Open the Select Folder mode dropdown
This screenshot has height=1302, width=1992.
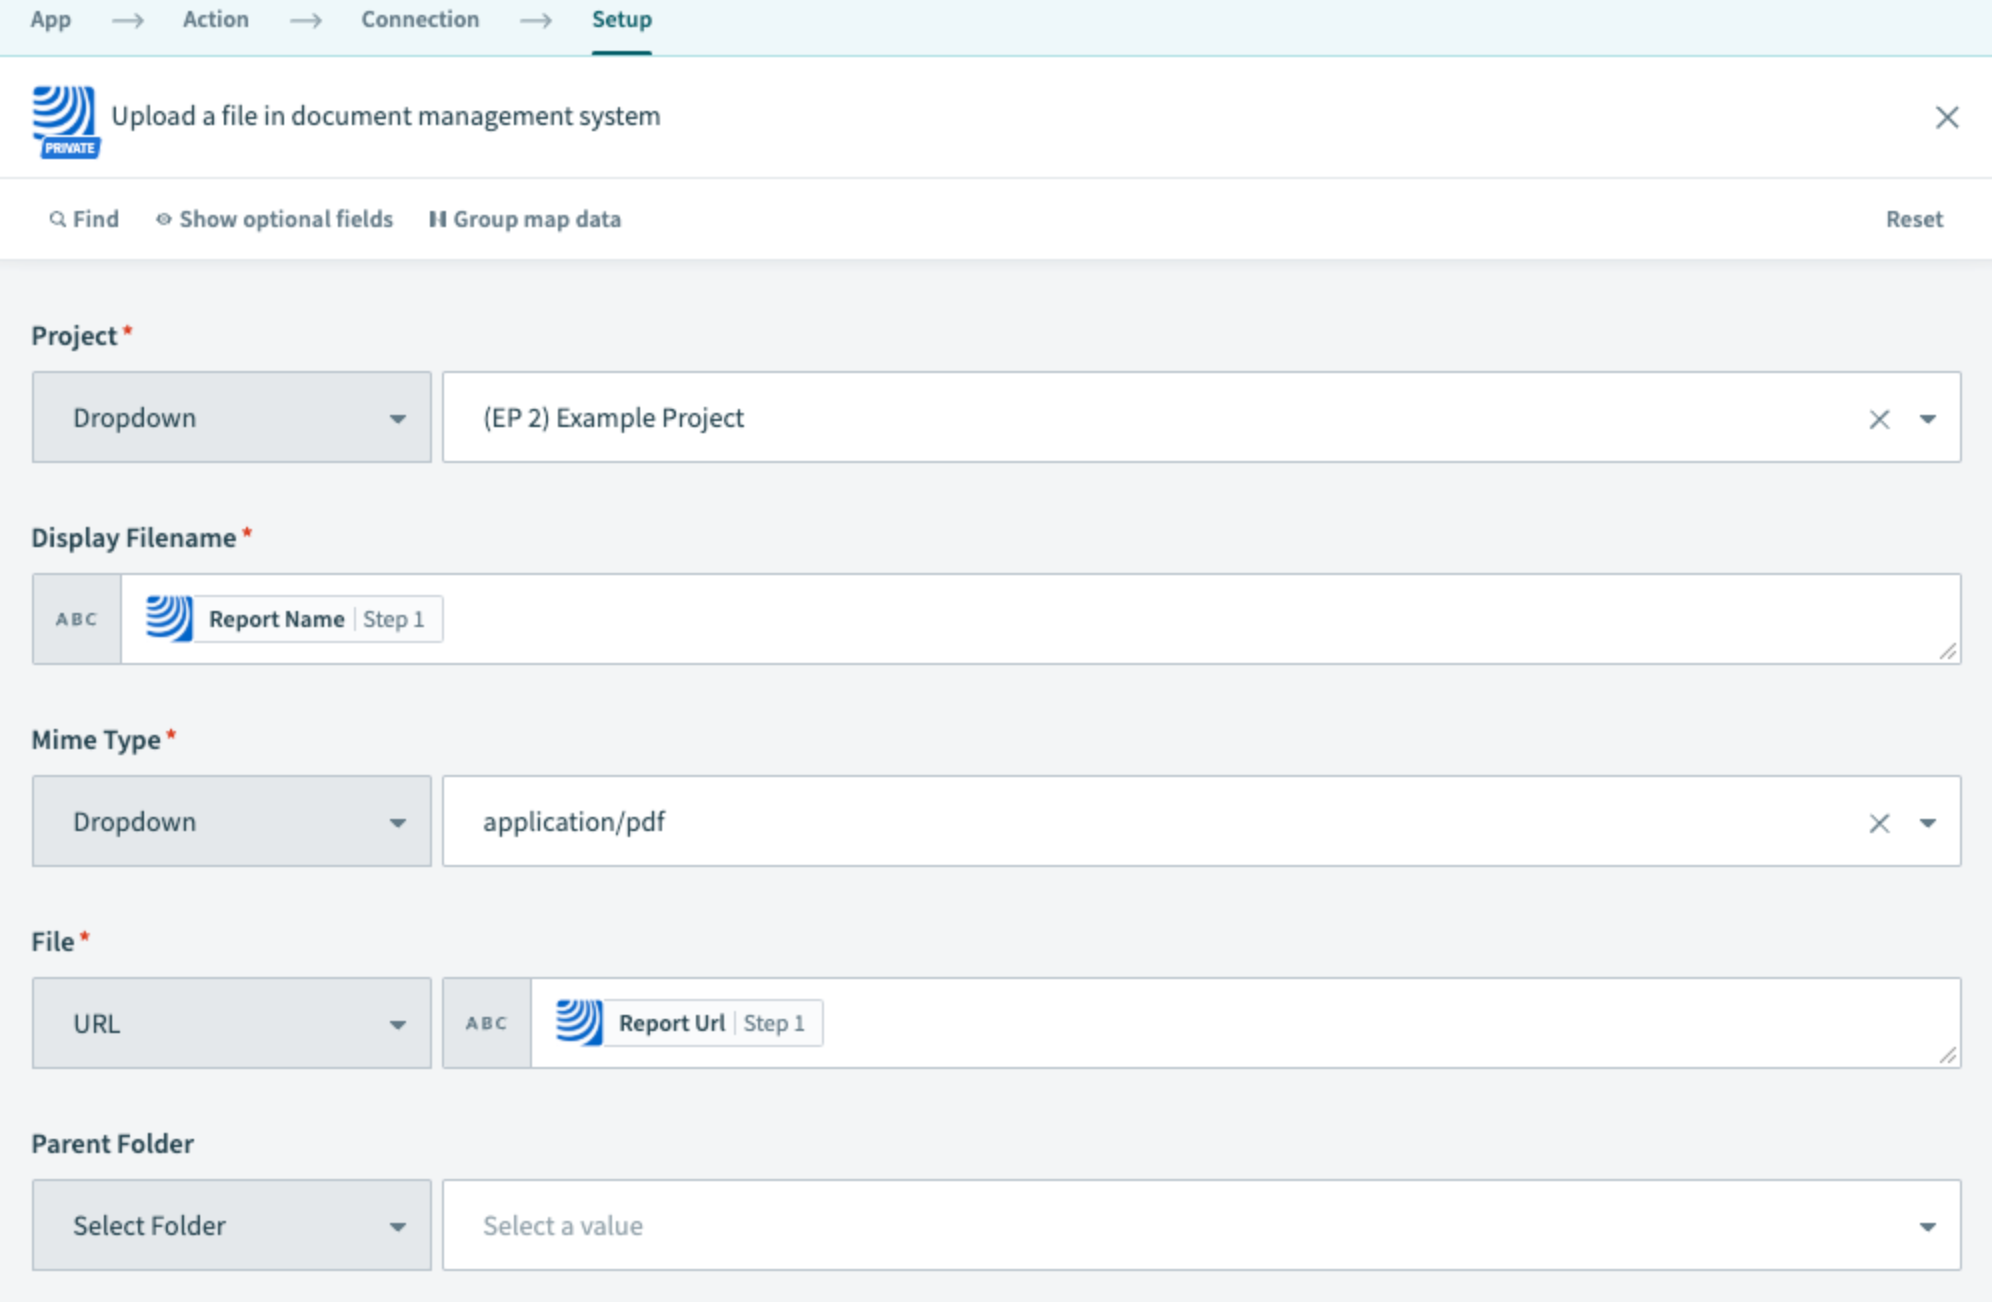(232, 1225)
